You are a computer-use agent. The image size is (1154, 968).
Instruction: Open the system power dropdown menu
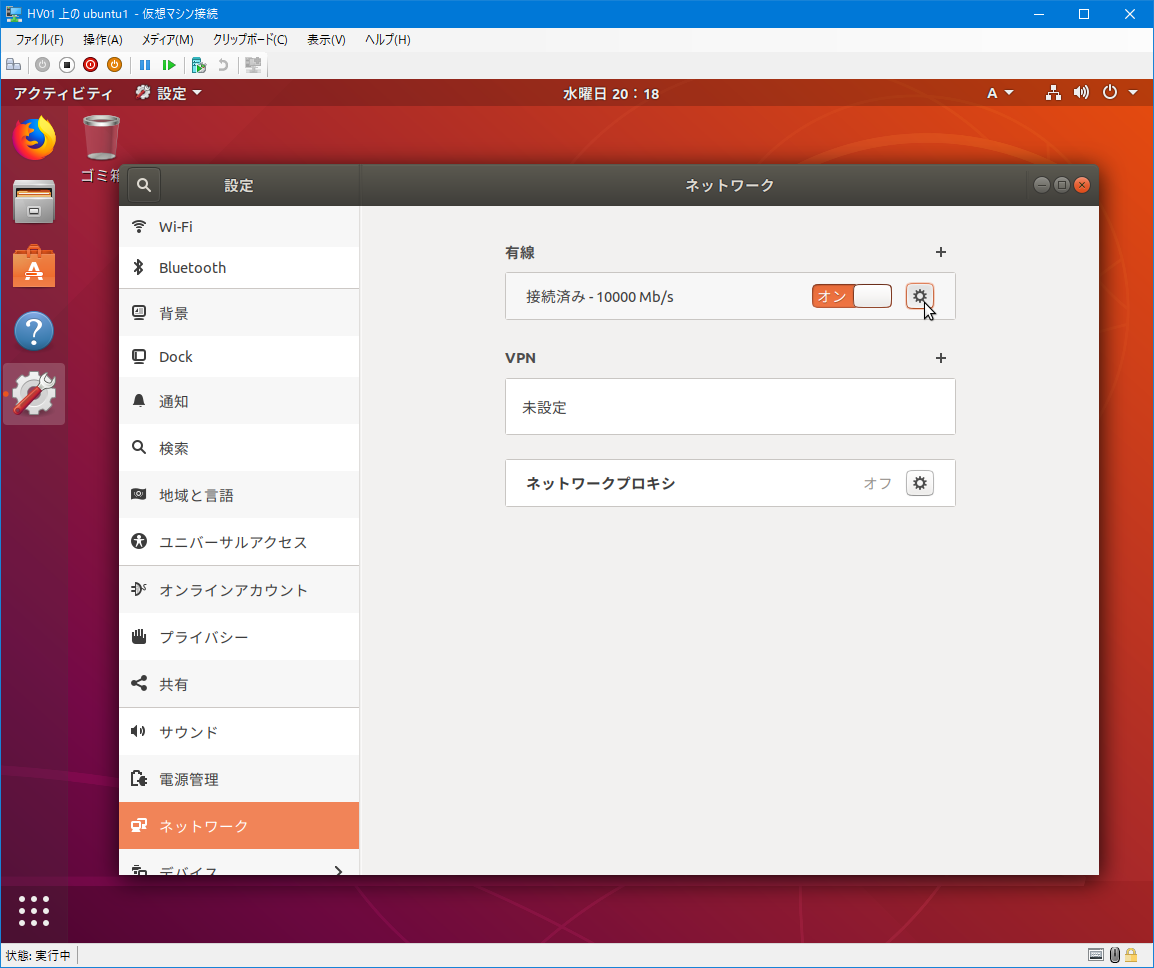click(1110, 92)
